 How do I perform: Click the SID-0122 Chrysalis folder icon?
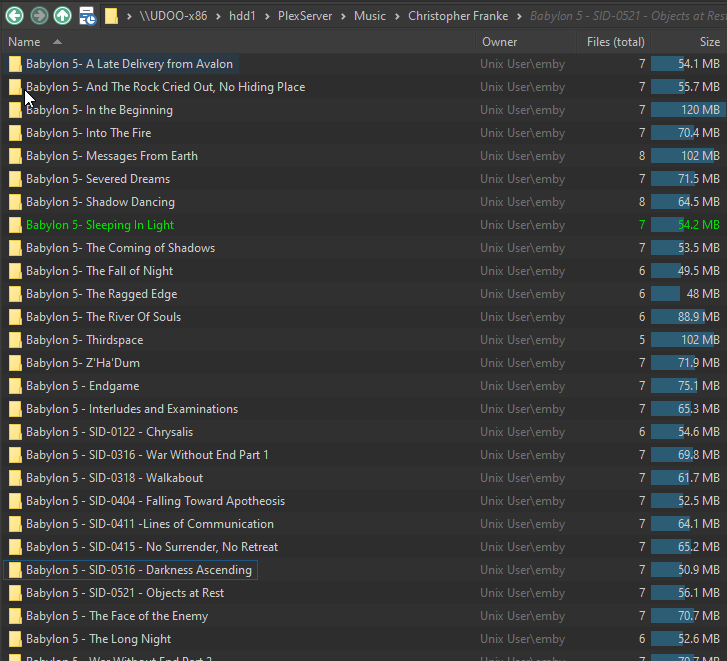[x=15, y=432]
